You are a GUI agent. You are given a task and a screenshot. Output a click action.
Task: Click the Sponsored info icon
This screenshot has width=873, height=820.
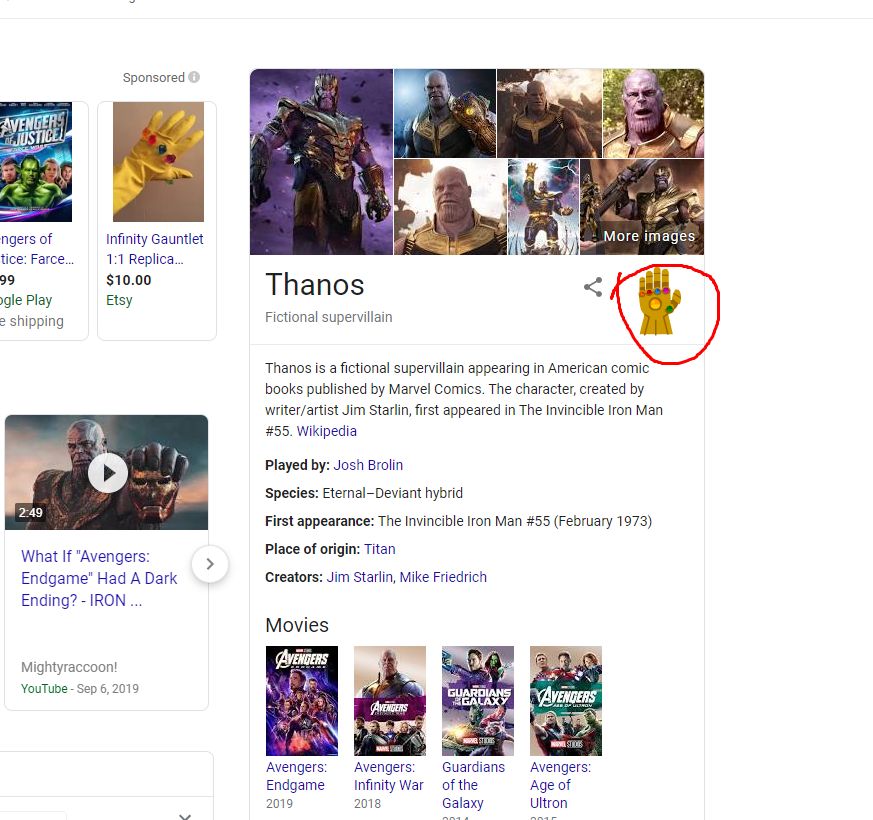pyautogui.click(x=194, y=77)
